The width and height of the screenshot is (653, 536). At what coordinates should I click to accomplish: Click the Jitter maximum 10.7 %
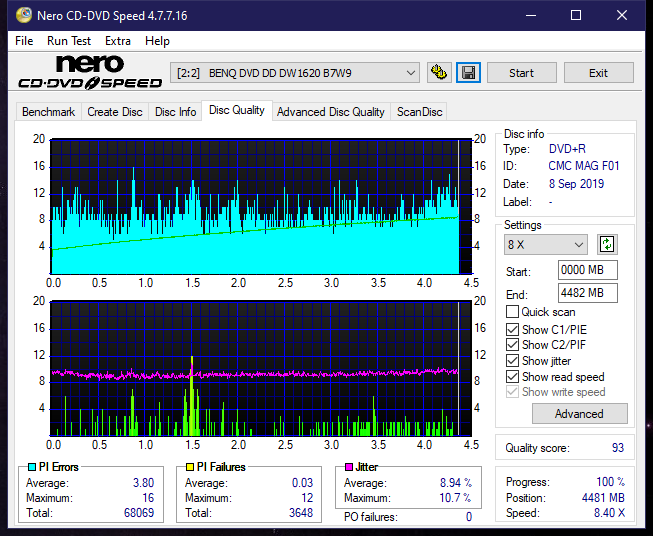tap(455, 498)
